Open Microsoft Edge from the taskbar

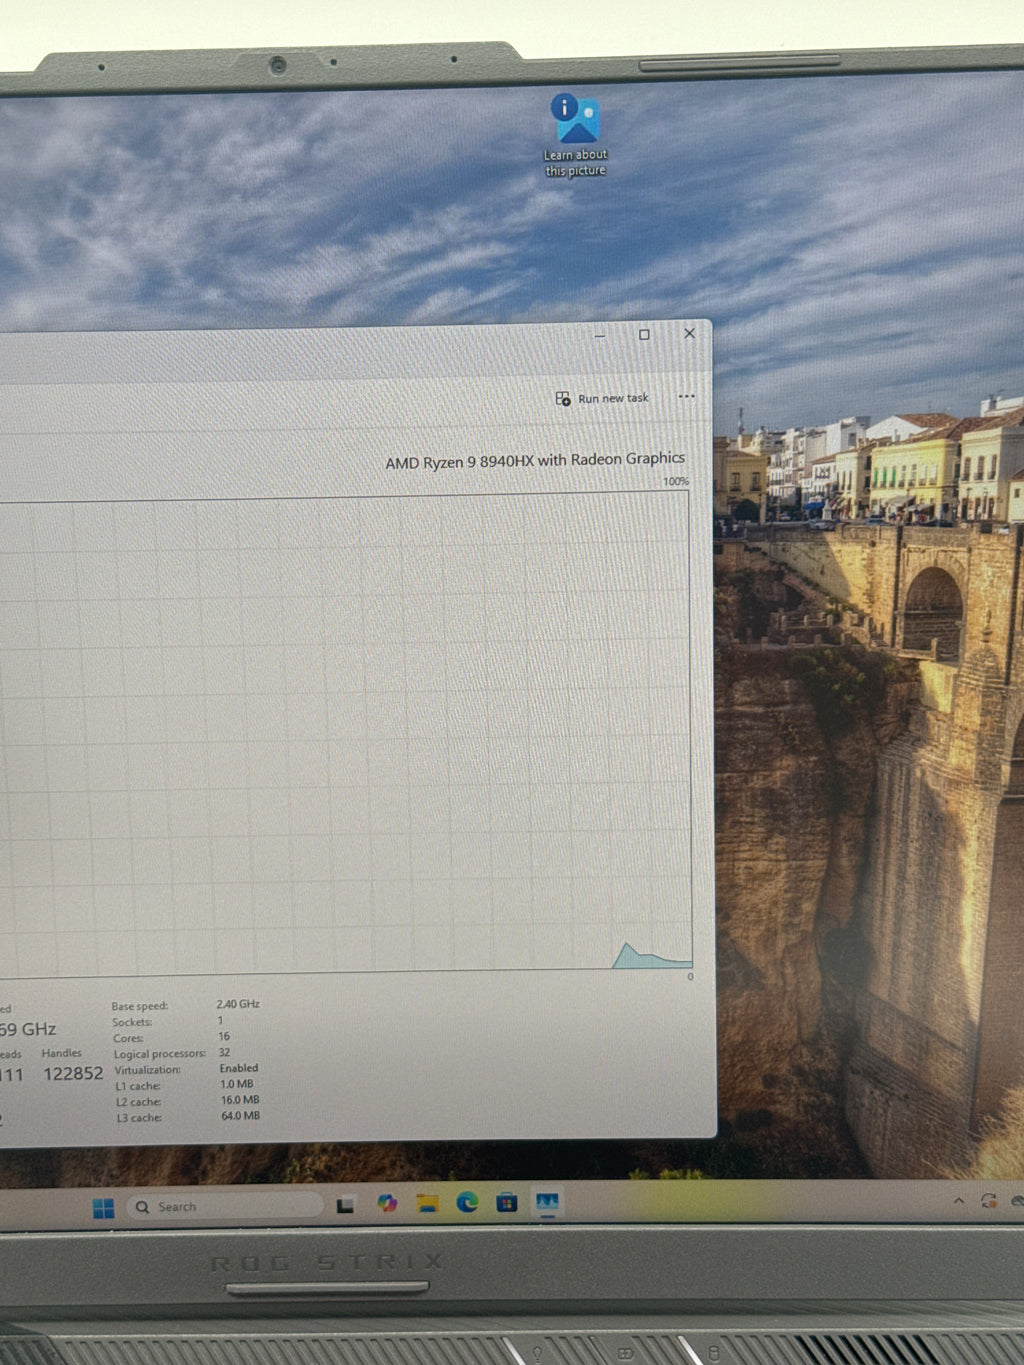[x=467, y=1202]
